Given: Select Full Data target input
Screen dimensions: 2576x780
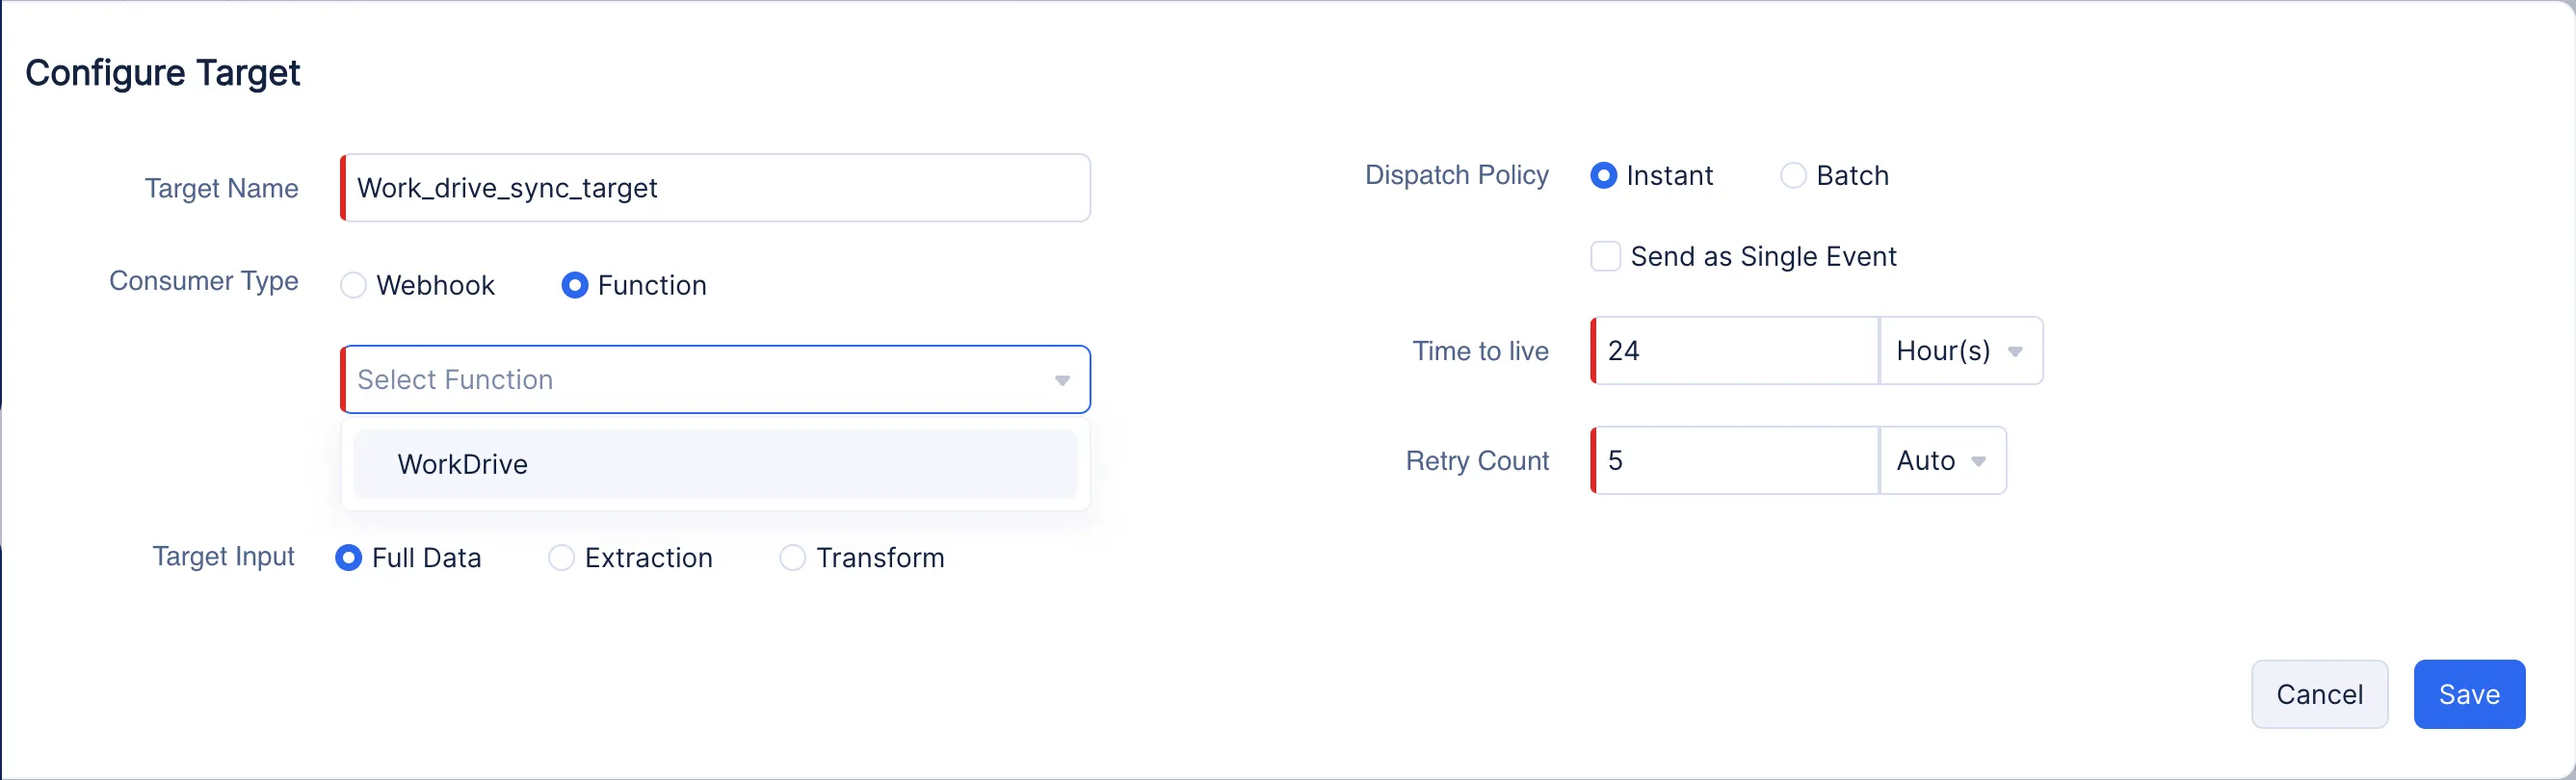Looking at the screenshot, I should pyautogui.click(x=349, y=558).
